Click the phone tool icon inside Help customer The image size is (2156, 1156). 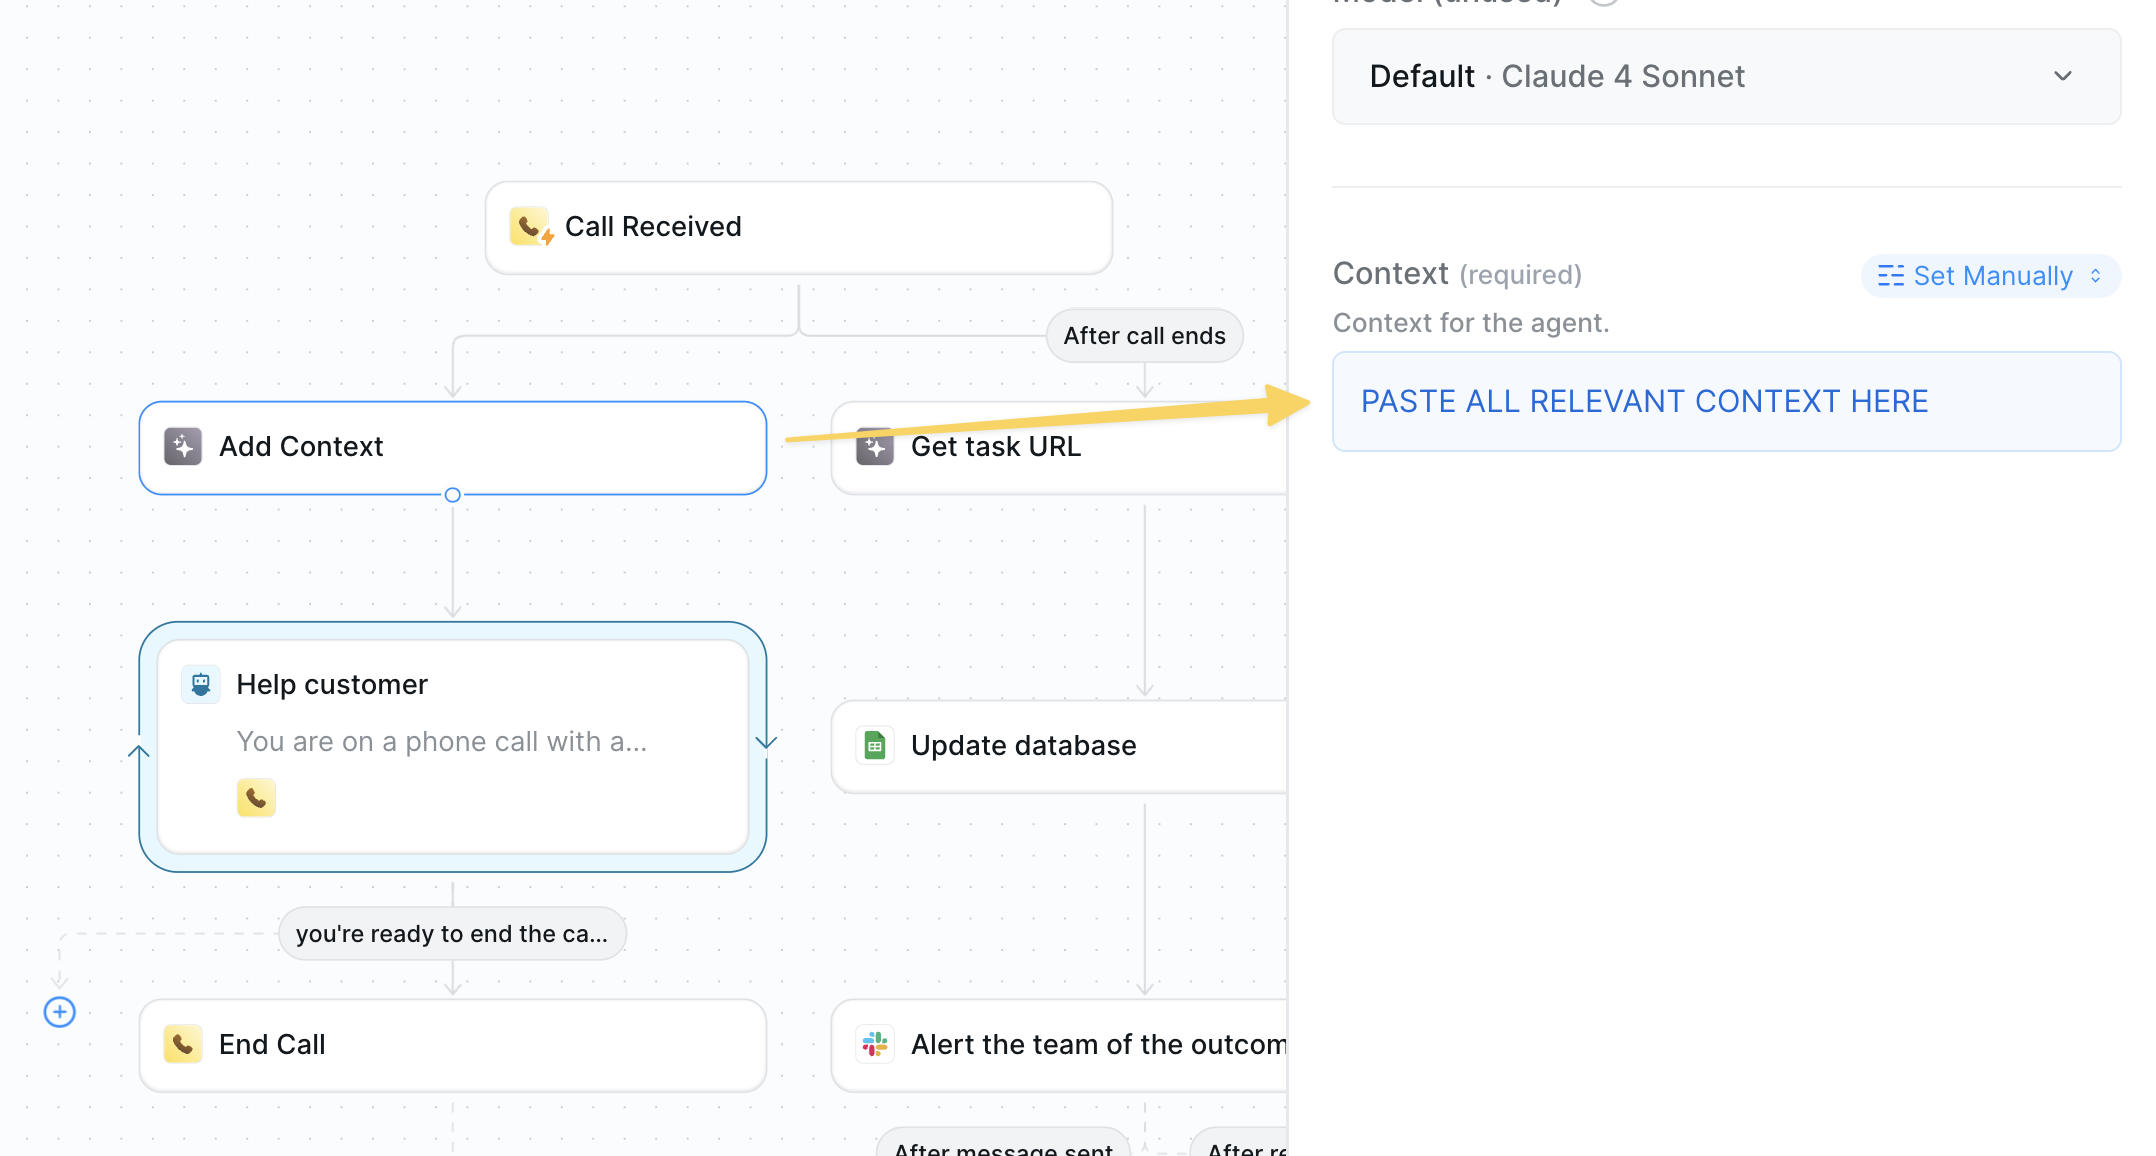(x=256, y=798)
